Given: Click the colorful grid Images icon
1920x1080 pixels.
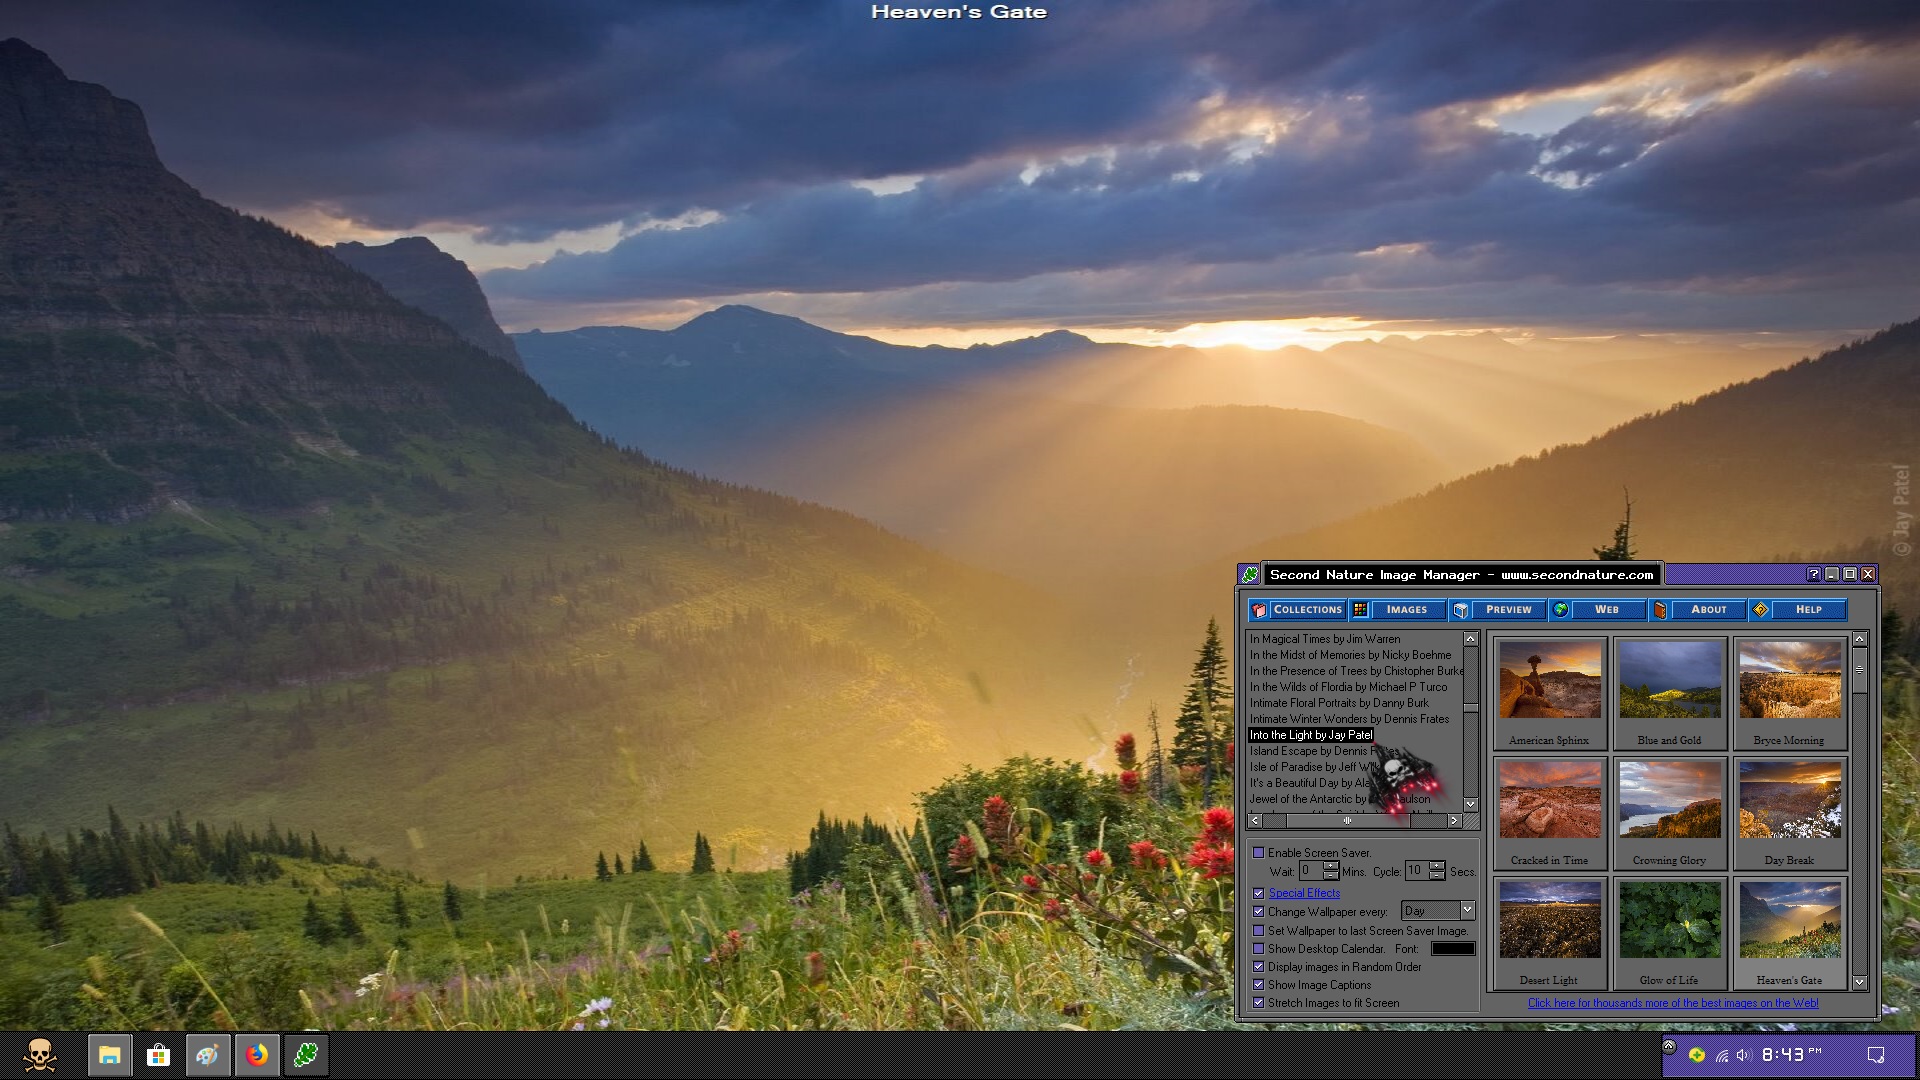Looking at the screenshot, I should point(1360,610).
